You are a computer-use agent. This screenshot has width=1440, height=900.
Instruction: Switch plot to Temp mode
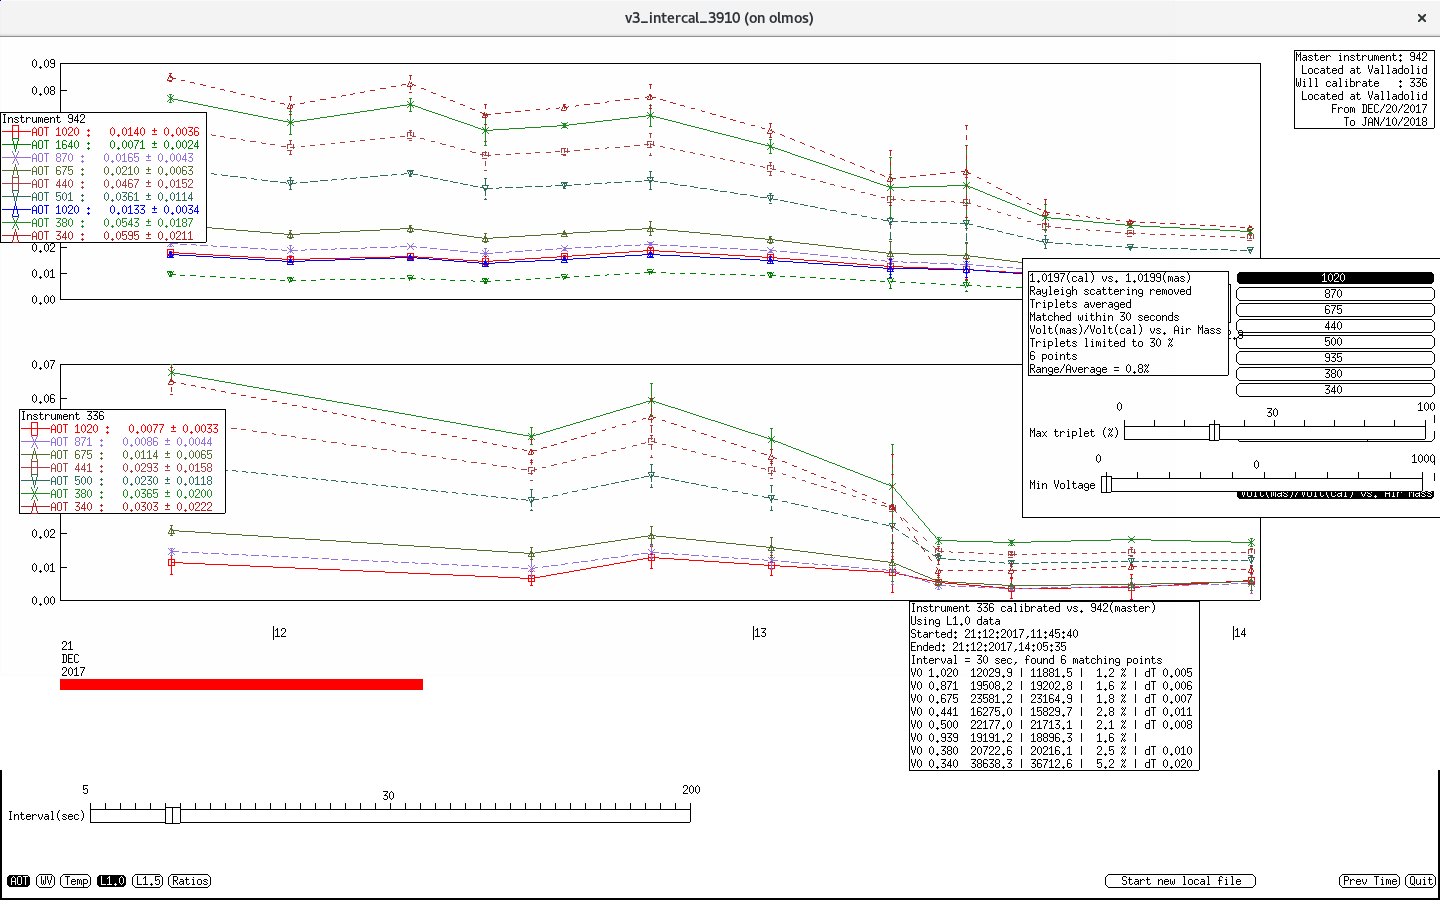76,881
